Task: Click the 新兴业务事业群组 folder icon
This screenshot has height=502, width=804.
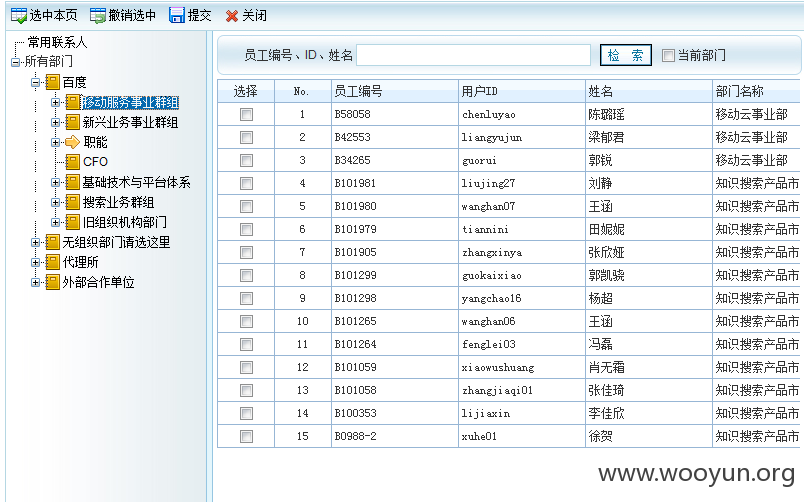Action: [73, 122]
